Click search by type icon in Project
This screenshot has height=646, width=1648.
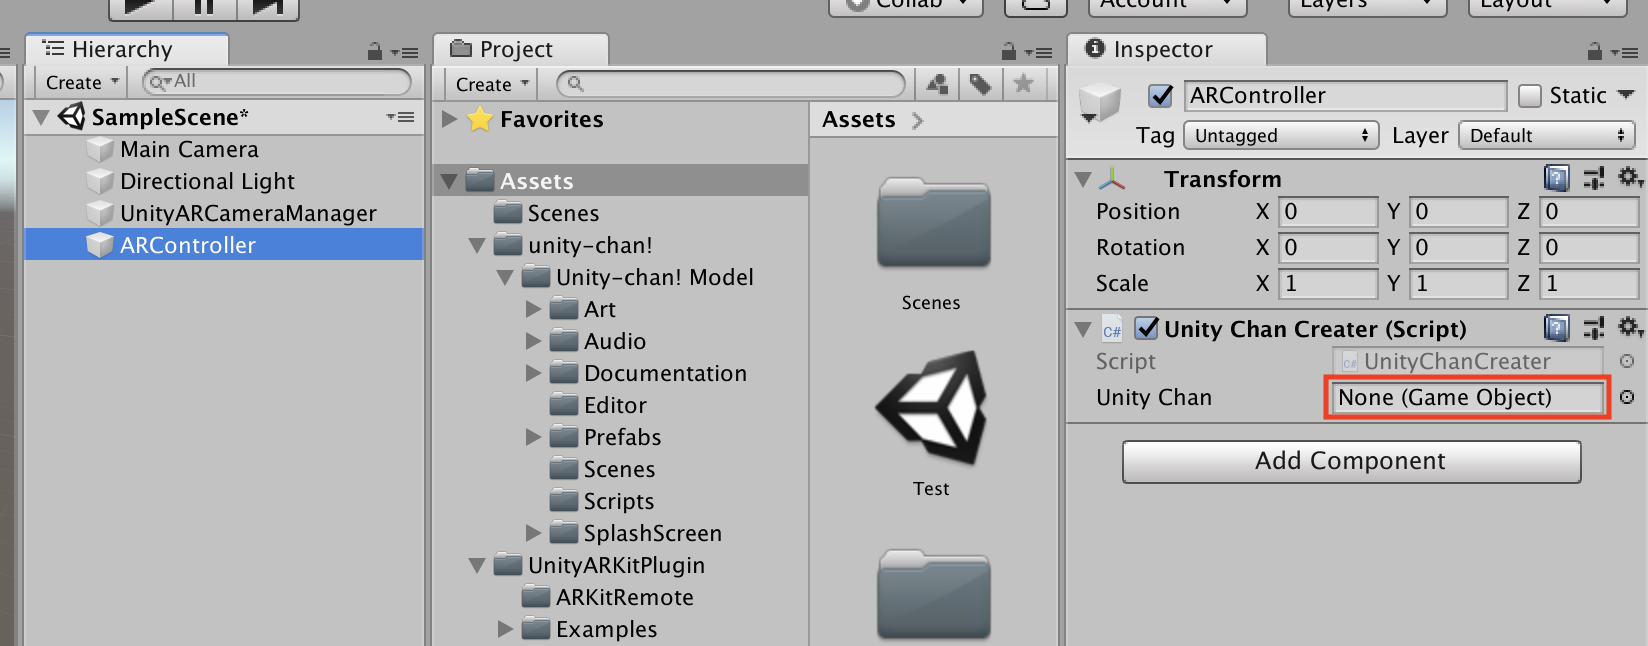coord(937,84)
